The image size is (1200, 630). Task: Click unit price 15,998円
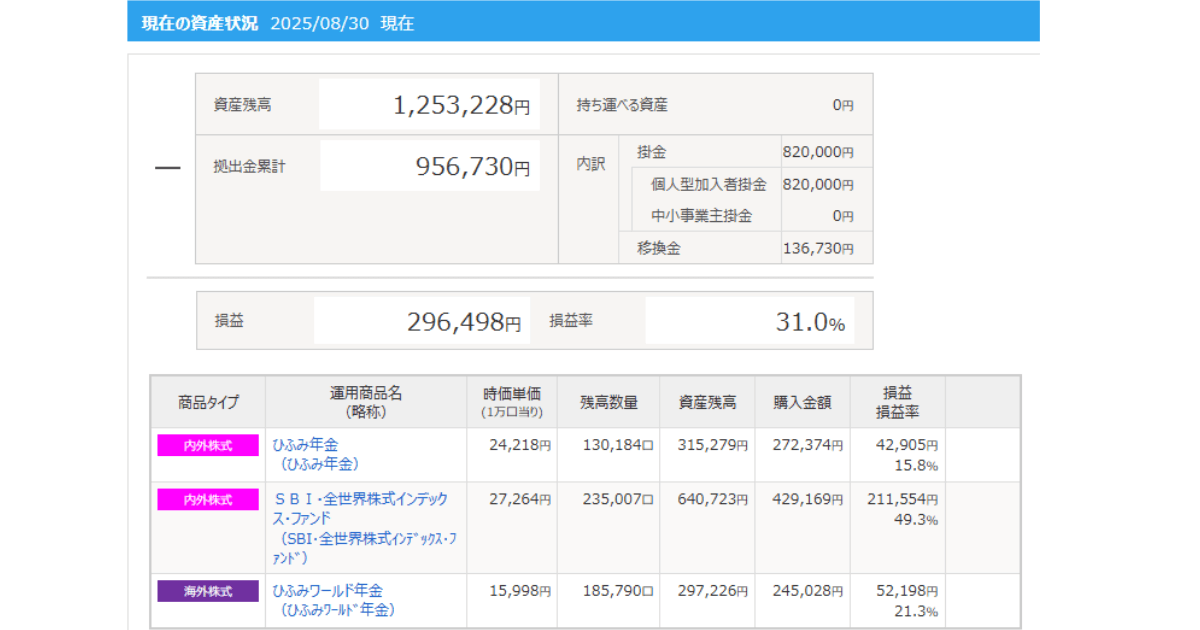pos(520,591)
